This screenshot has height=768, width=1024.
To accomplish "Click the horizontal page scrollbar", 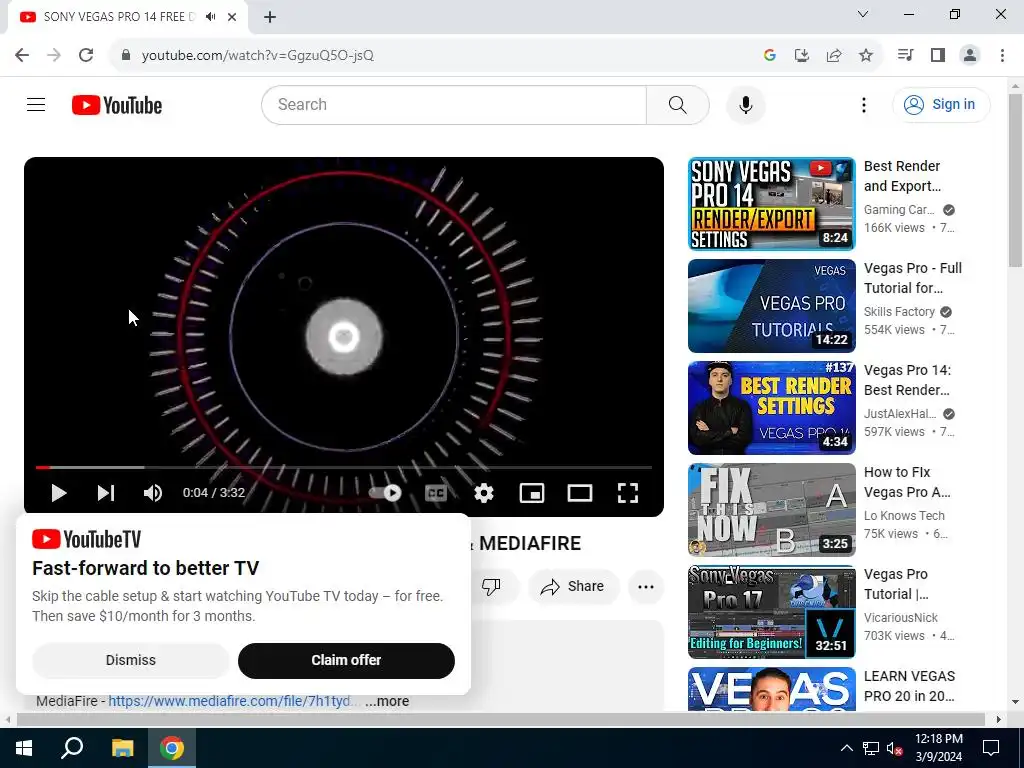I will (x=500, y=719).
